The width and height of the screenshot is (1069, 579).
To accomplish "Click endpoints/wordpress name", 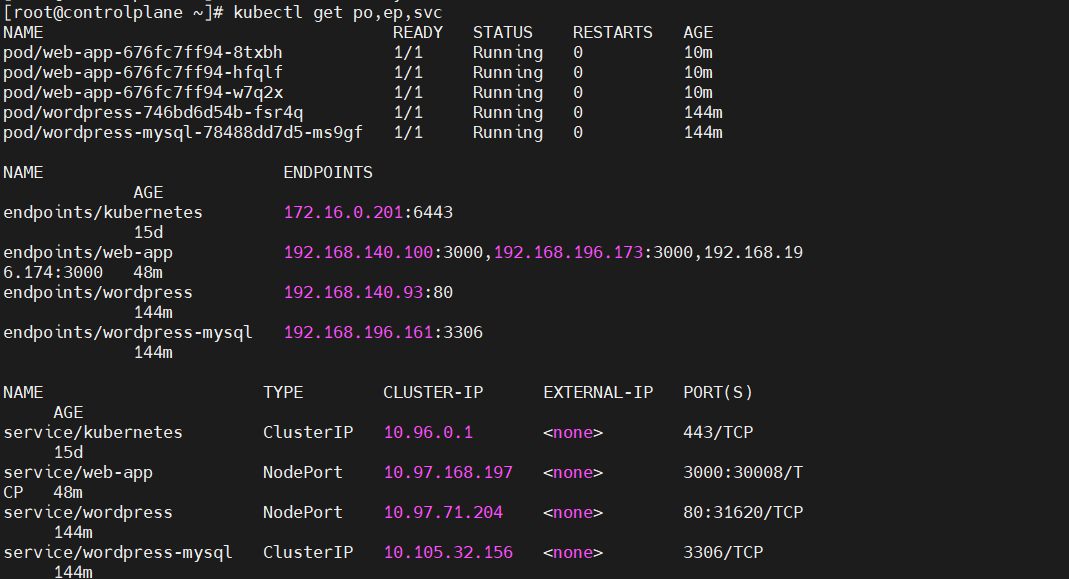I will point(97,293).
